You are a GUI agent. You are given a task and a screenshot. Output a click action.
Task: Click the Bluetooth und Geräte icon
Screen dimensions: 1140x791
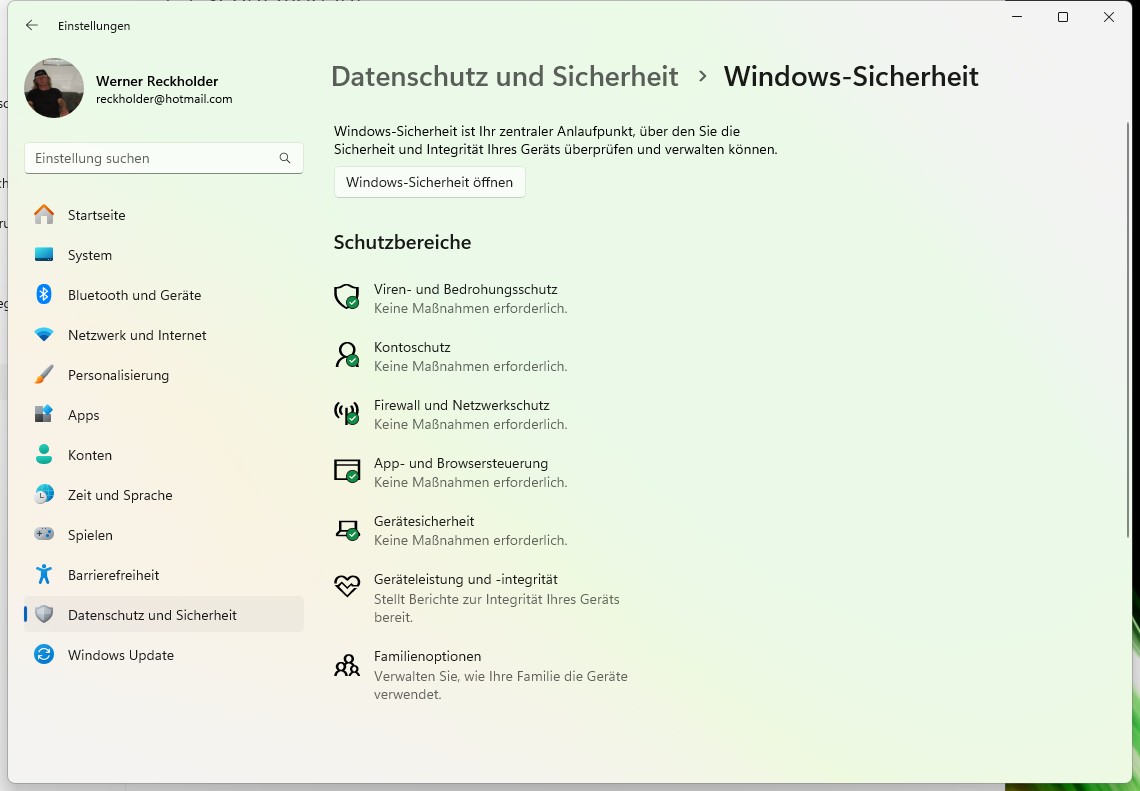pyautogui.click(x=44, y=294)
